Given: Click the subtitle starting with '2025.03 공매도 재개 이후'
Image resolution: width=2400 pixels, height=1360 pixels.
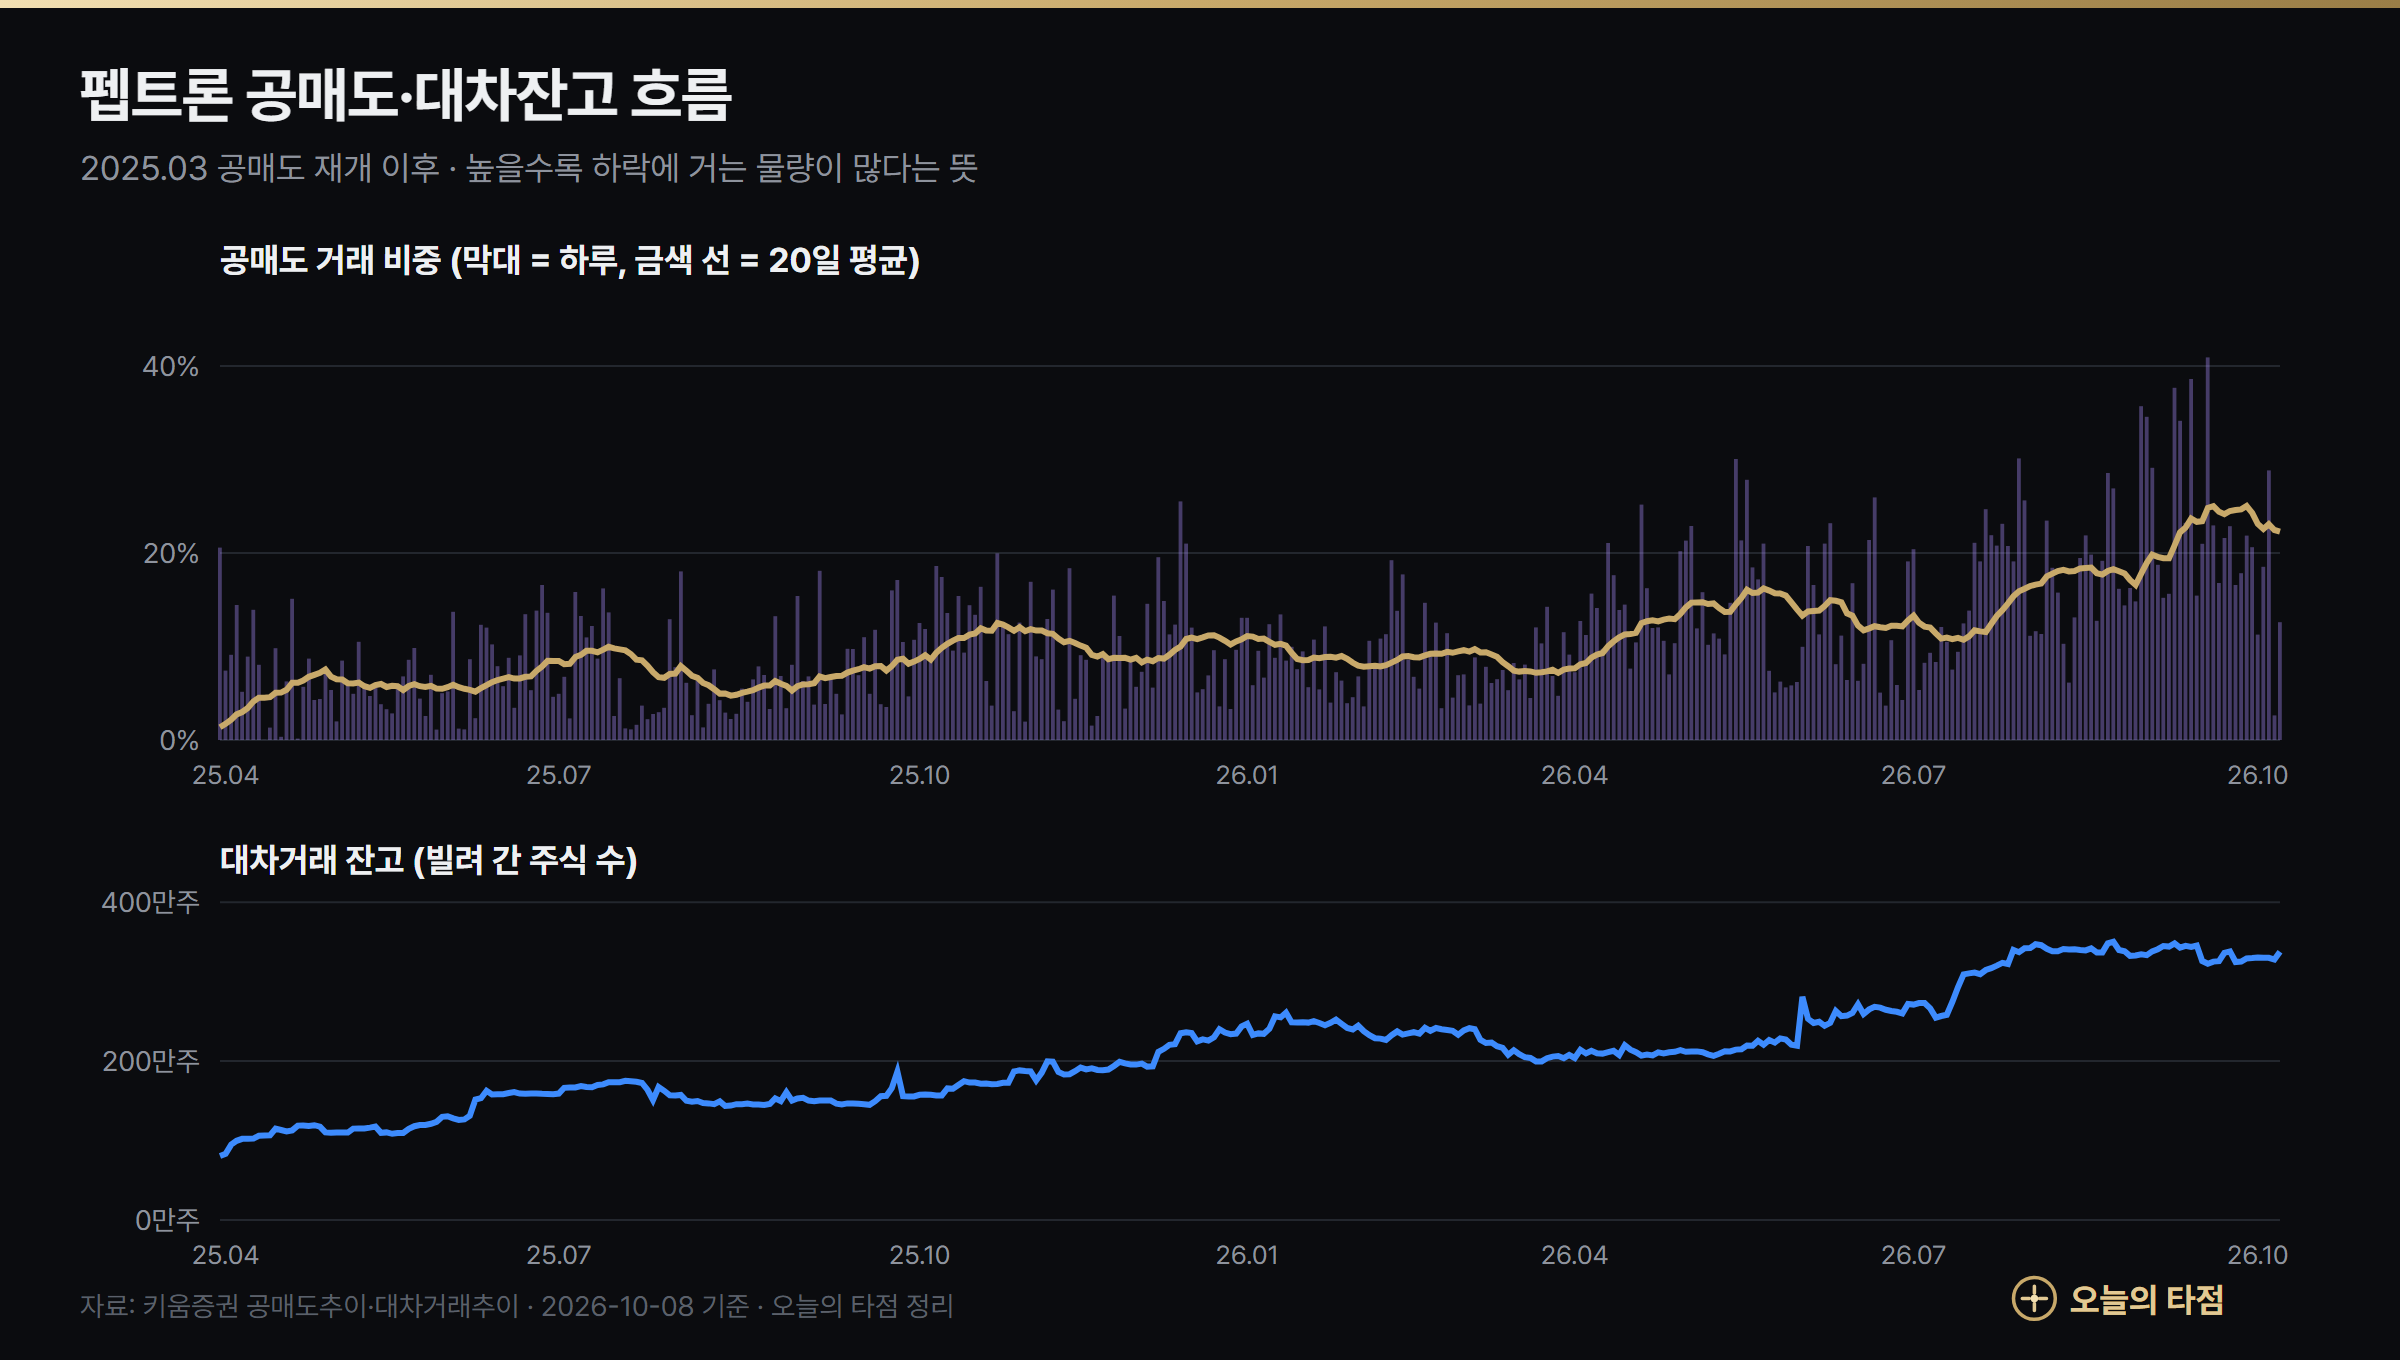Looking at the screenshot, I should point(529,168).
